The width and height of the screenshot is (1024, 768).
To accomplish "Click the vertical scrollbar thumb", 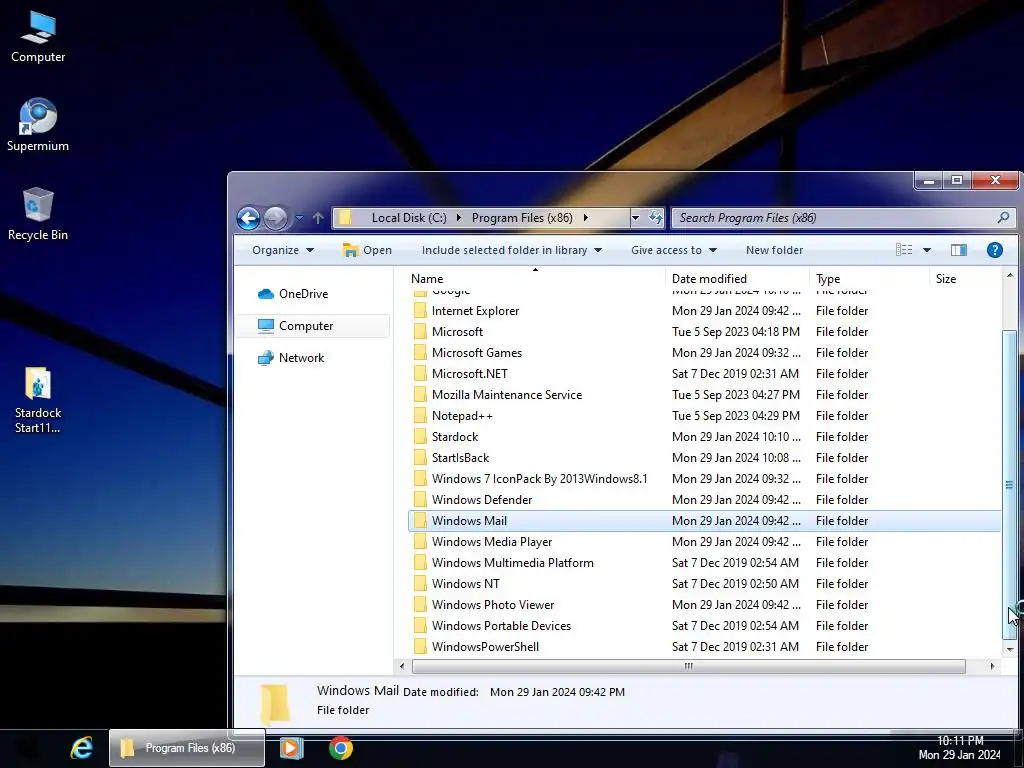I will click(x=1010, y=485).
